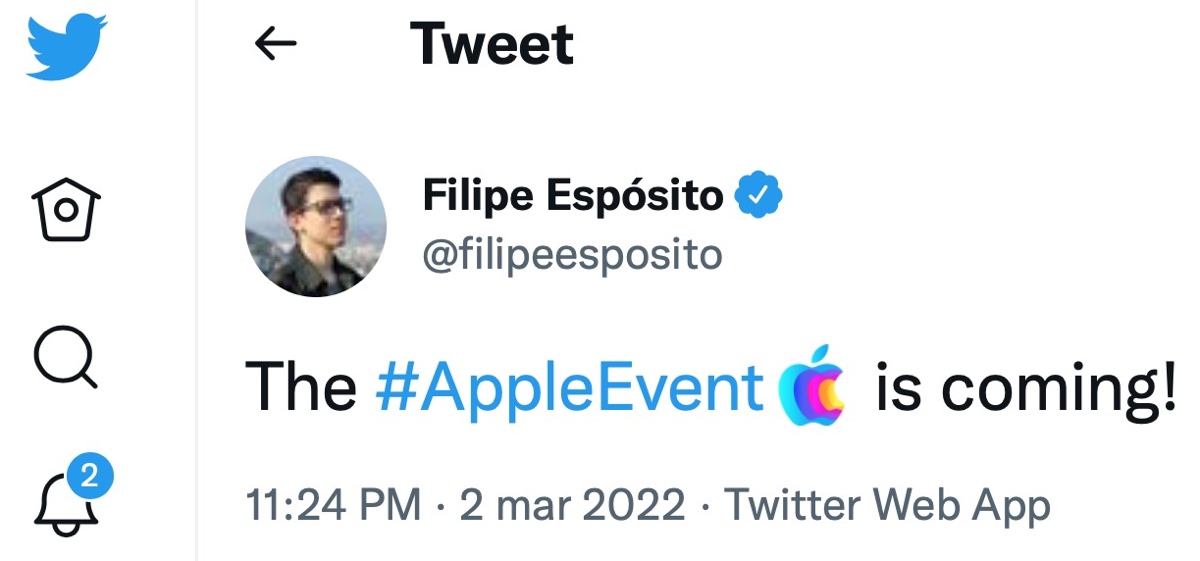Click the notification count badge showing 2
1200x561 pixels.
click(x=90, y=477)
